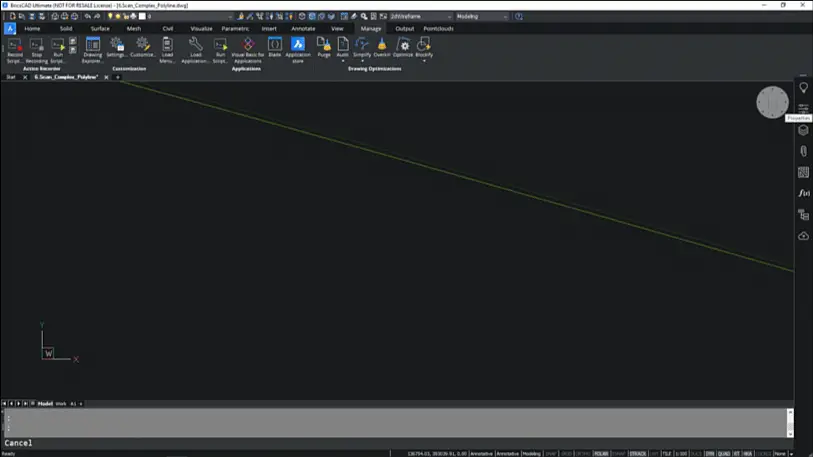
Task: Switch to the Start document tab
Action: coord(11,77)
